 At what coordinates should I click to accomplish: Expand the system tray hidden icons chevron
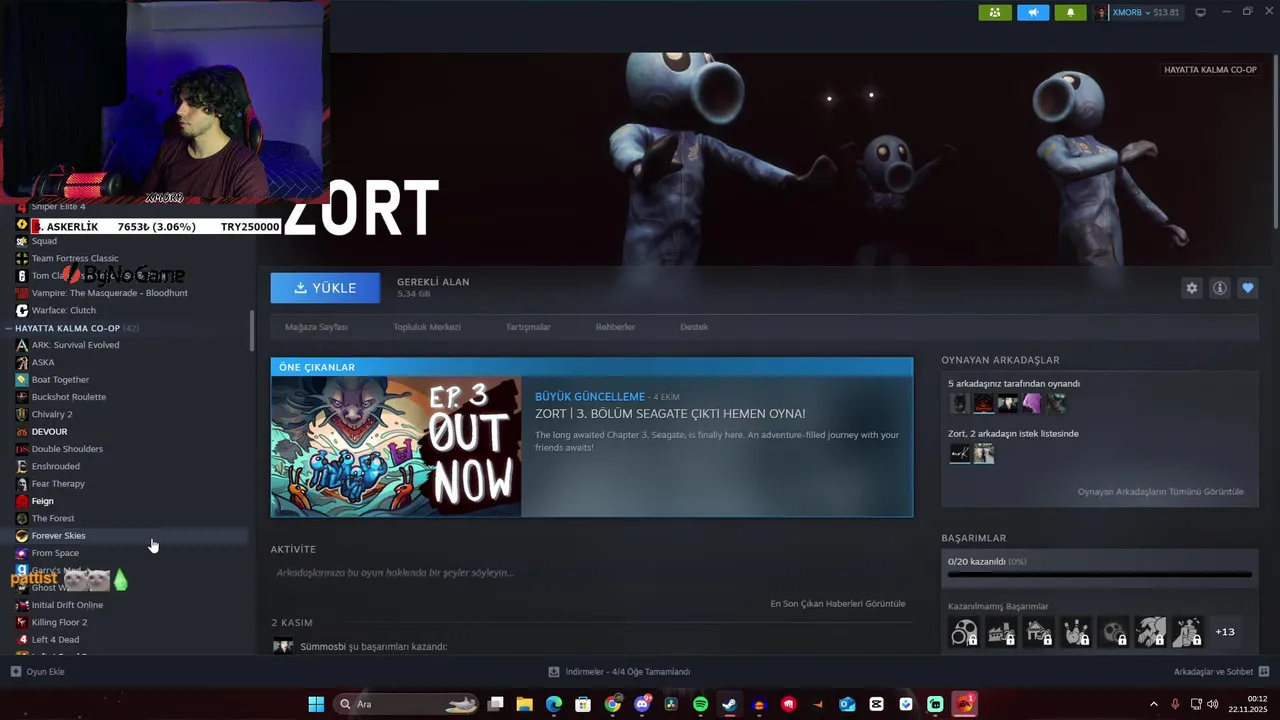[1153, 704]
